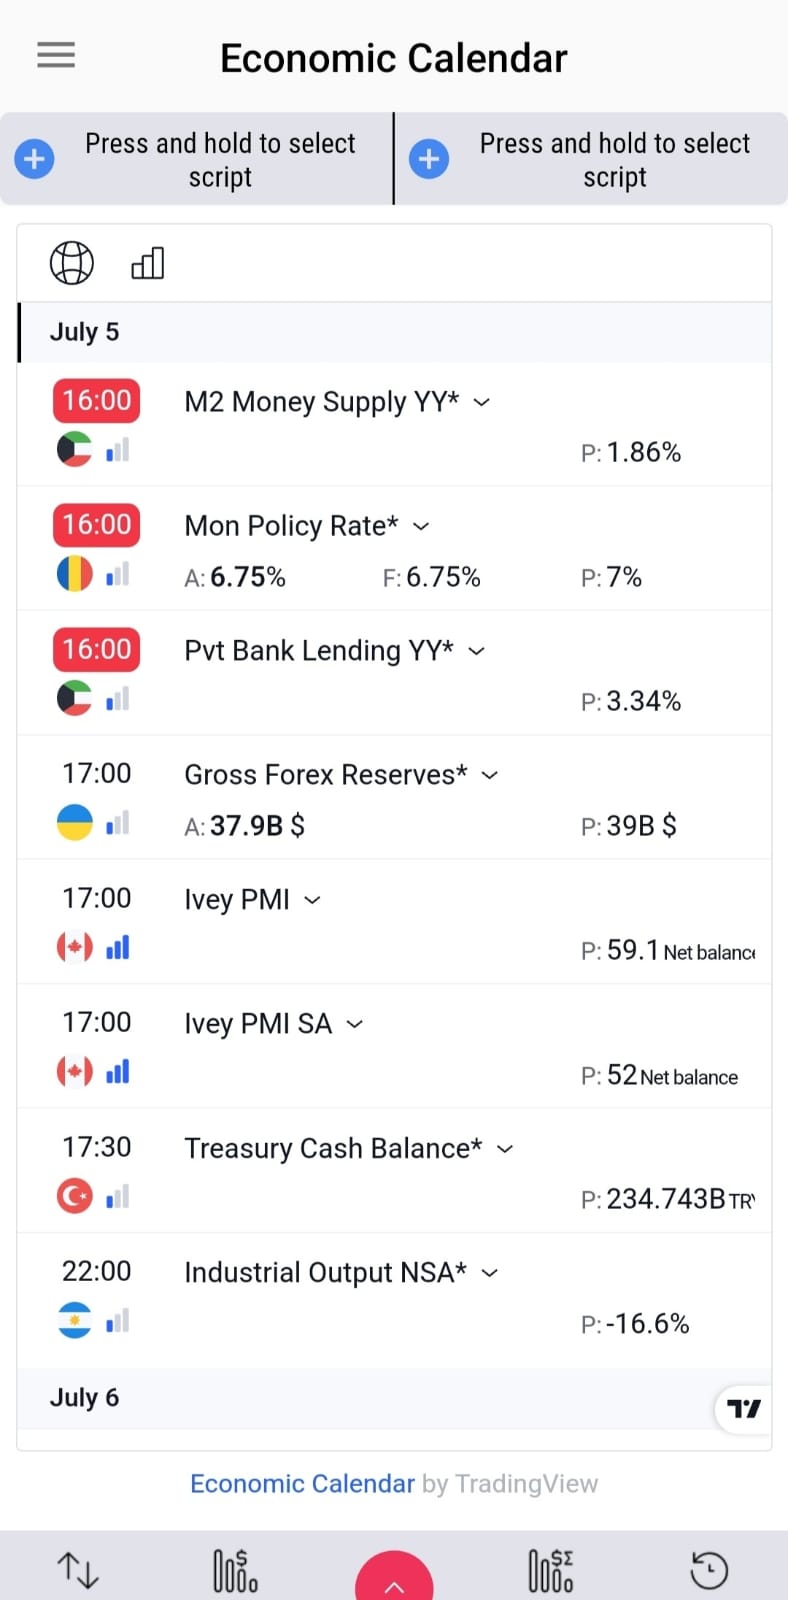
Task: Tap the right blue plus icon
Action: pyautogui.click(x=429, y=159)
